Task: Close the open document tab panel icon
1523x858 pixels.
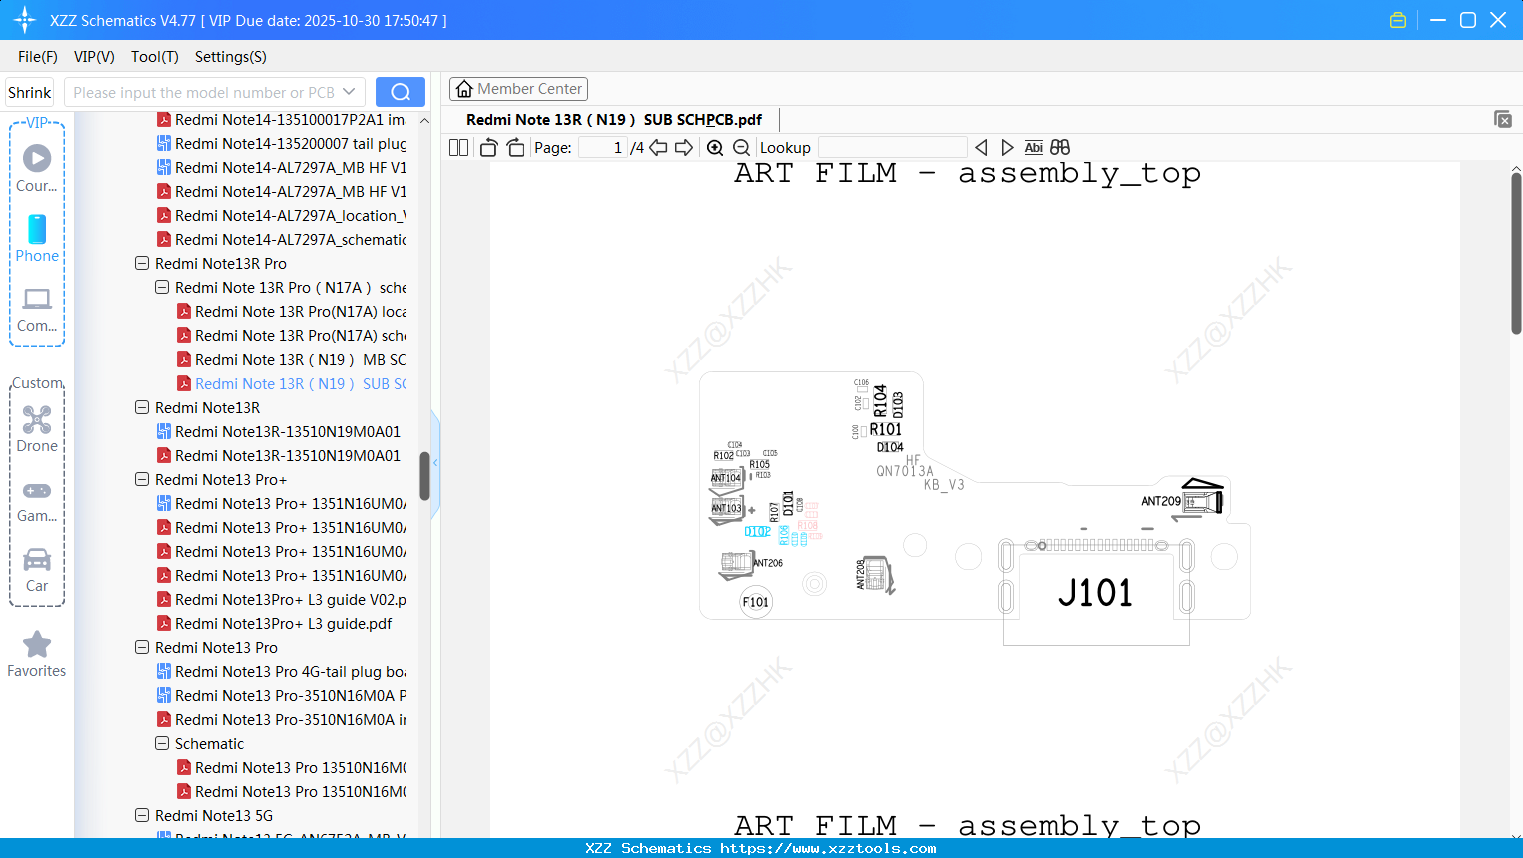Action: pyautogui.click(x=1502, y=119)
